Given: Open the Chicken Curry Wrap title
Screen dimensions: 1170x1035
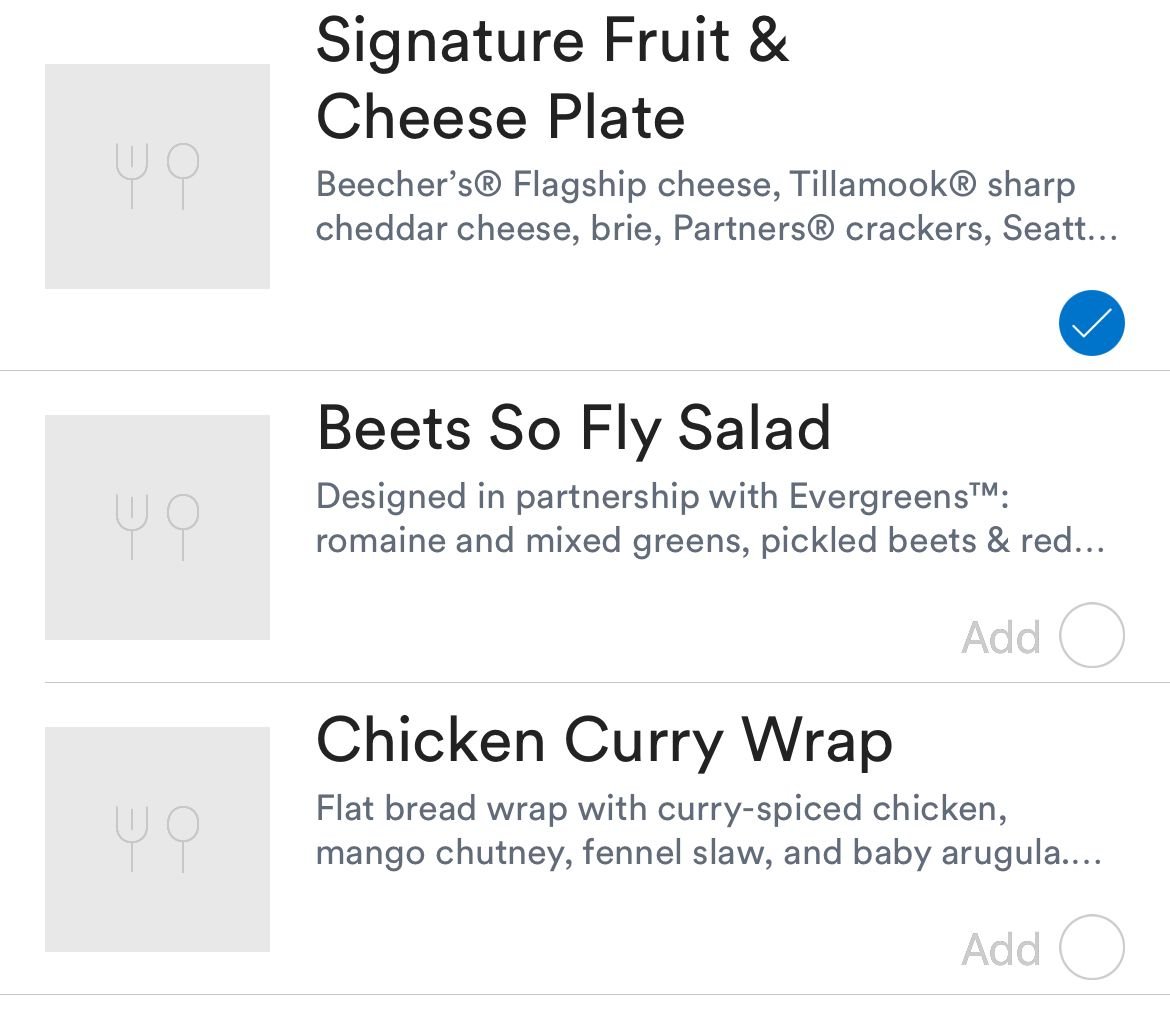Looking at the screenshot, I should click(x=604, y=740).
